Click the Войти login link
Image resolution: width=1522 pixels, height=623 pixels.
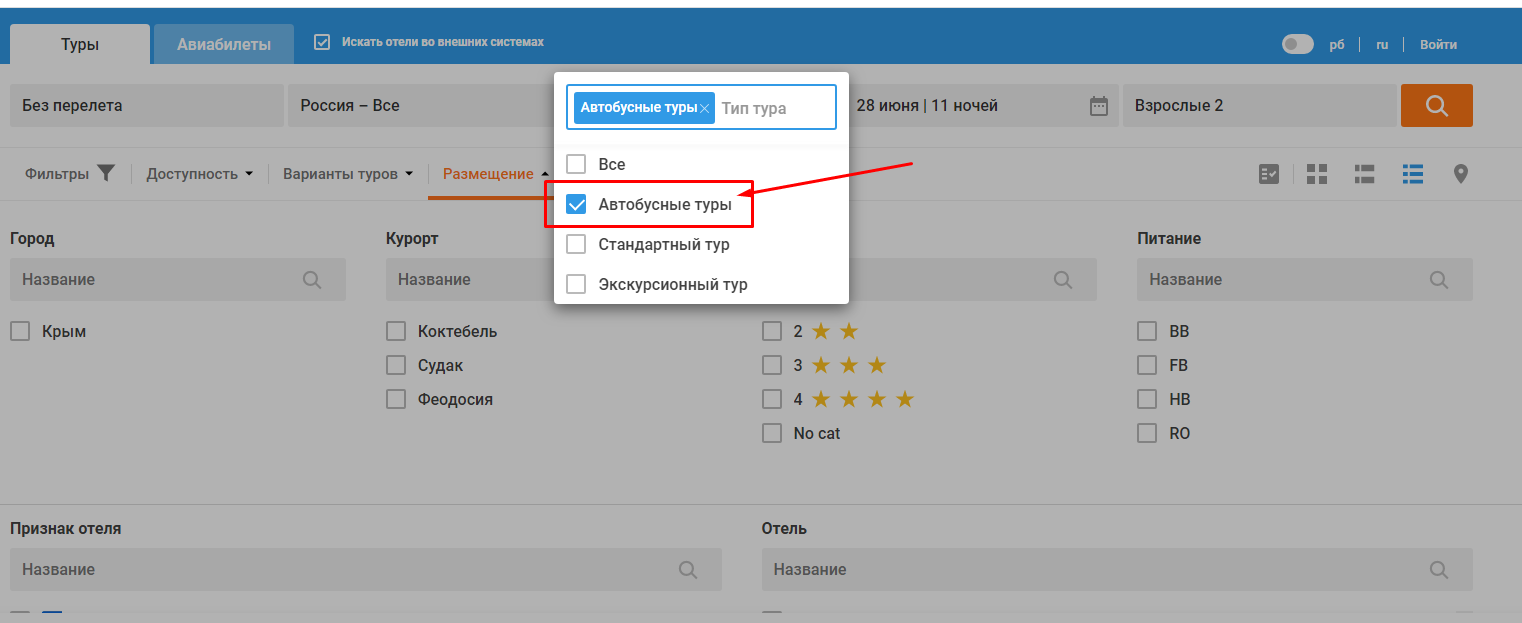1438,45
